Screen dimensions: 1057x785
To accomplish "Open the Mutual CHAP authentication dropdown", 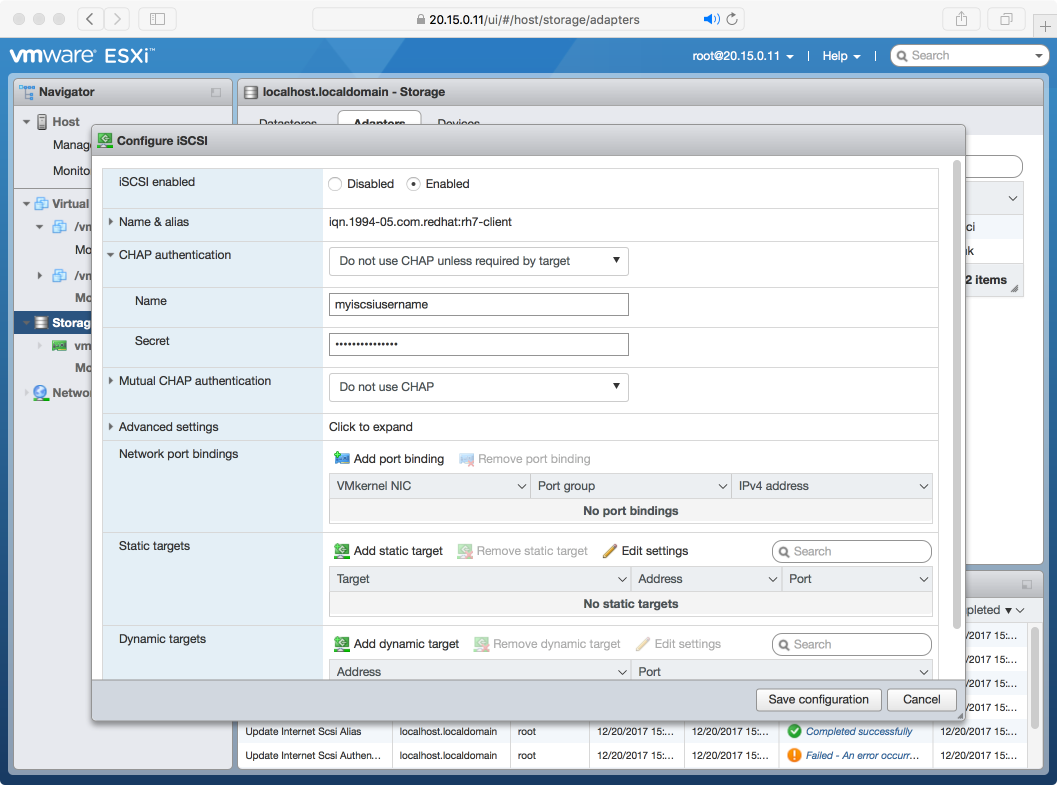I will coord(478,387).
